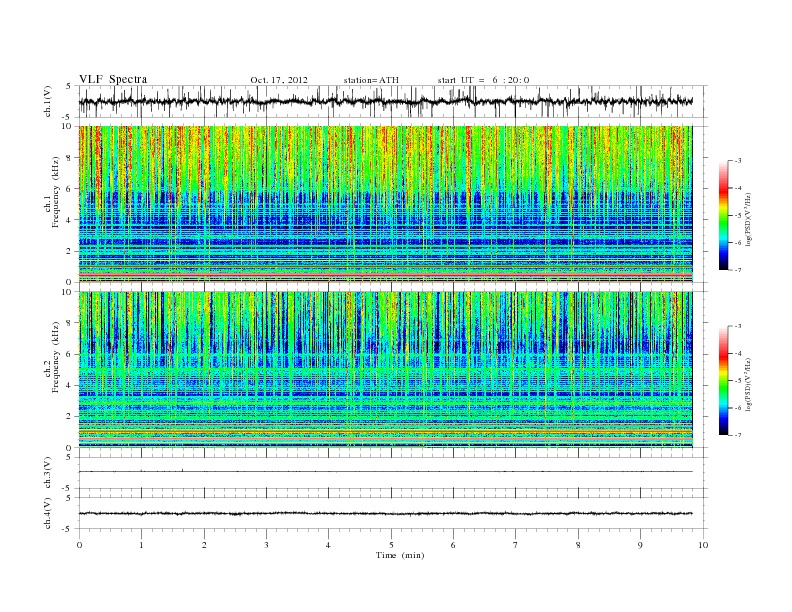792x612 pixels.
Task: Click the "ch.3(V)" axis label
Action: pos(48,473)
